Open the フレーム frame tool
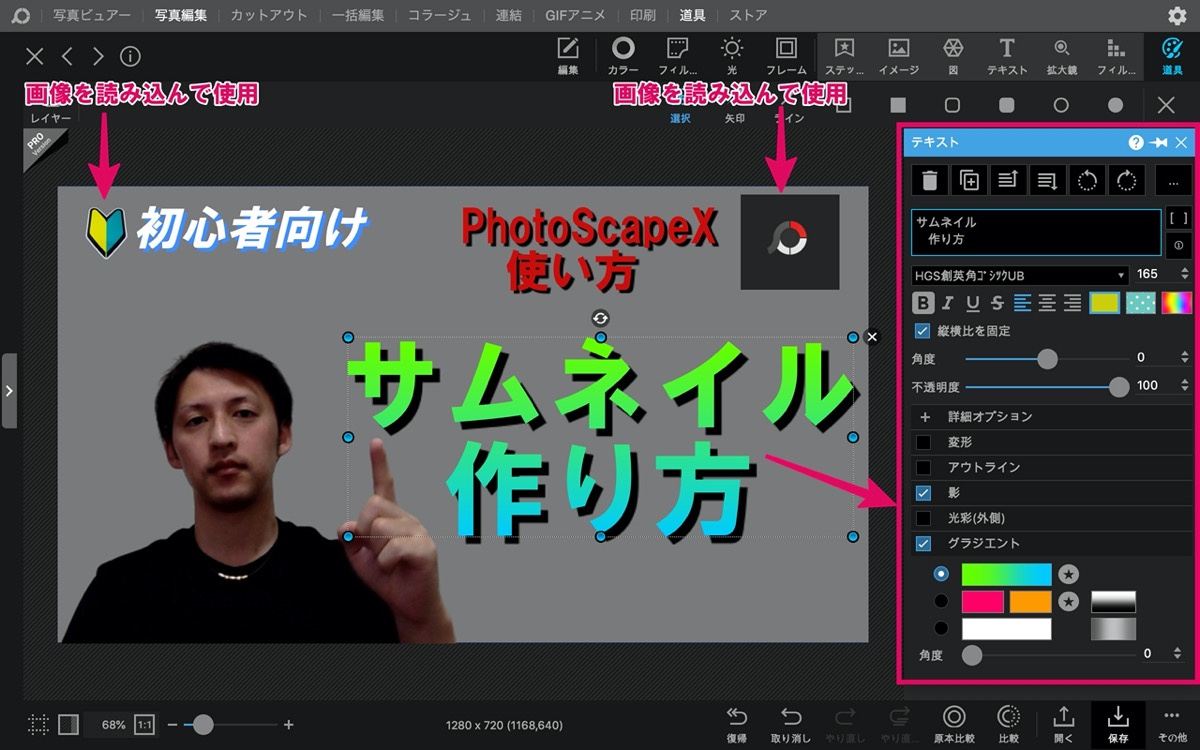The width and height of the screenshot is (1200, 750). (787, 56)
